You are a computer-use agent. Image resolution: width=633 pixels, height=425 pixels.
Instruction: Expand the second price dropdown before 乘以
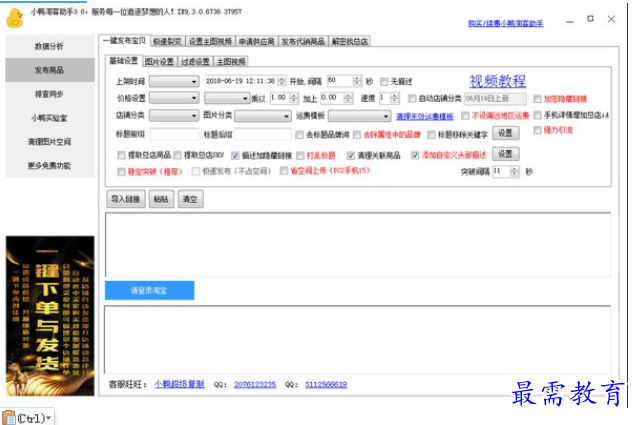point(227,98)
